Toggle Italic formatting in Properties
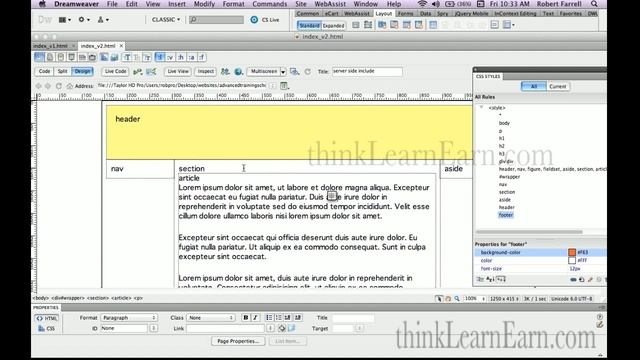Screen dimensions: 640x360 [x=255, y=318]
